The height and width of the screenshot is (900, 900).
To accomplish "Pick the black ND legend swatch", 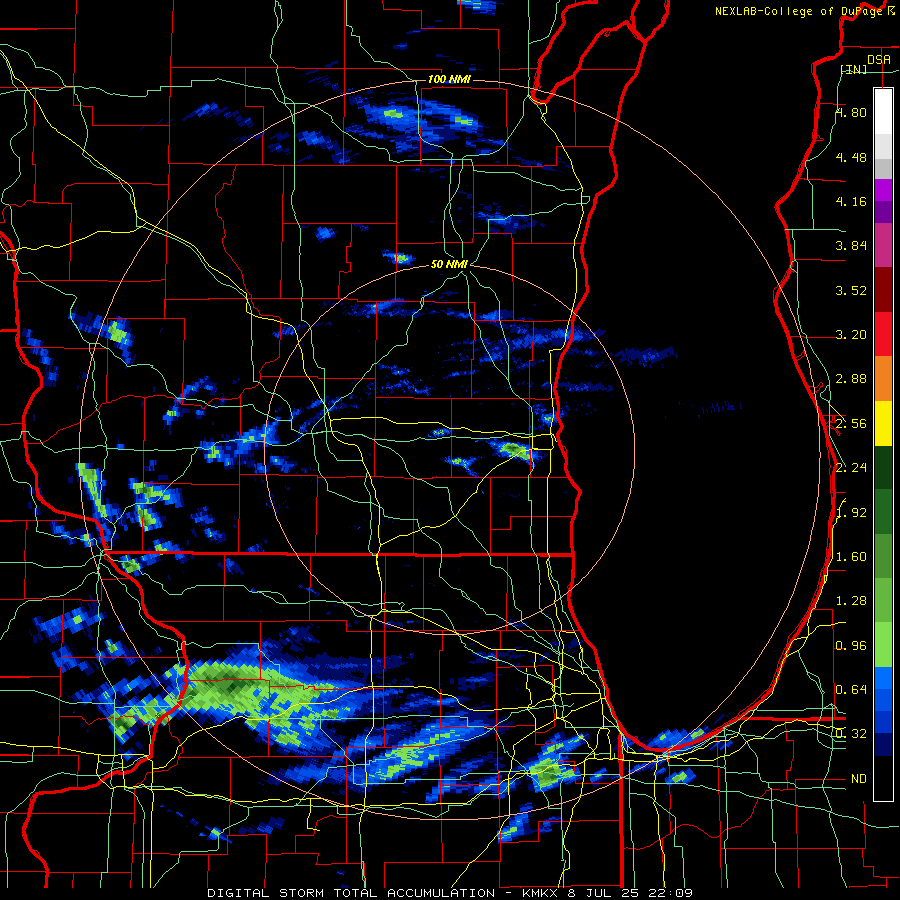I will point(883,778).
